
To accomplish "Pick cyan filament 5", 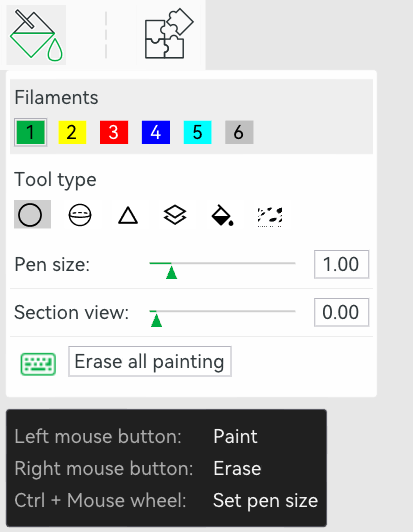I will 198,132.
